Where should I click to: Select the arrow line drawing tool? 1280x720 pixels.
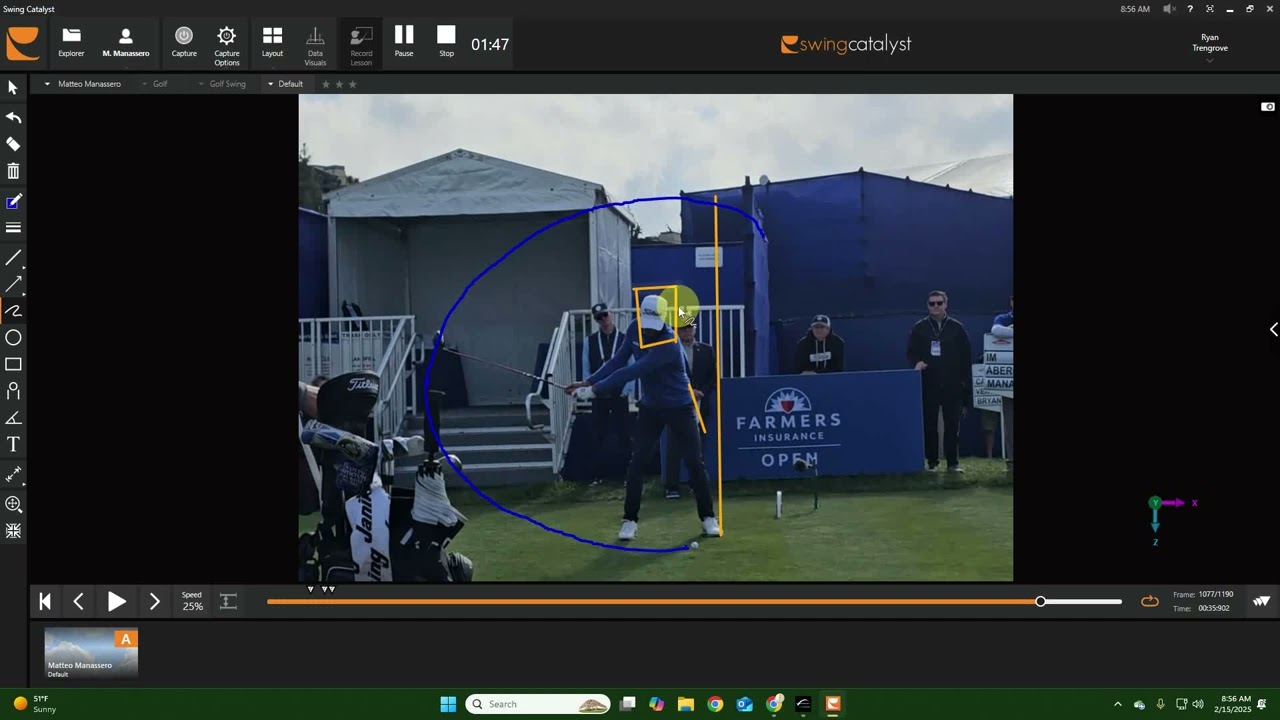pyautogui.click(x=13, y=285)
